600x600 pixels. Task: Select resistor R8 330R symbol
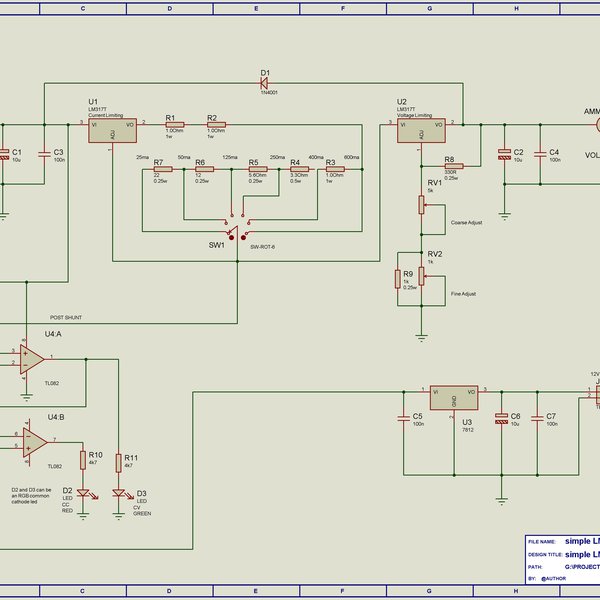(x=454, y=166)
